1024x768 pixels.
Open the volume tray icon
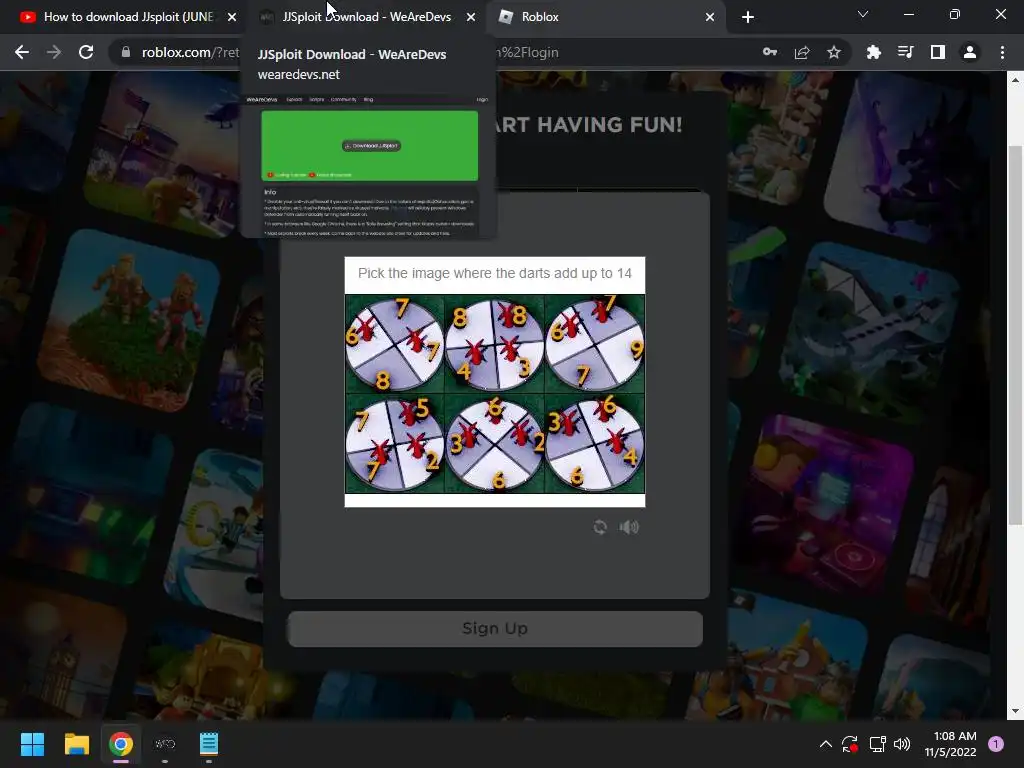902,744
